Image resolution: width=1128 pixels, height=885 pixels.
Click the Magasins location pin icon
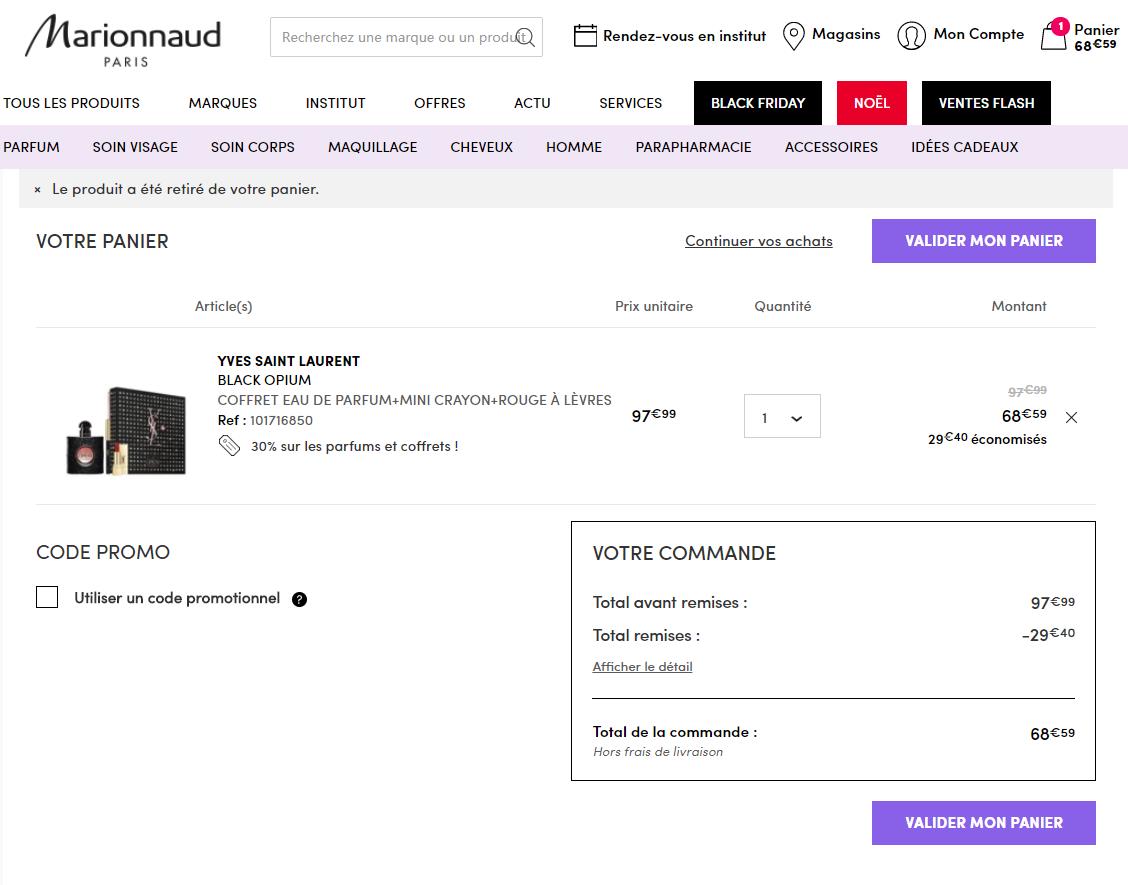click(x=794, y=36)
